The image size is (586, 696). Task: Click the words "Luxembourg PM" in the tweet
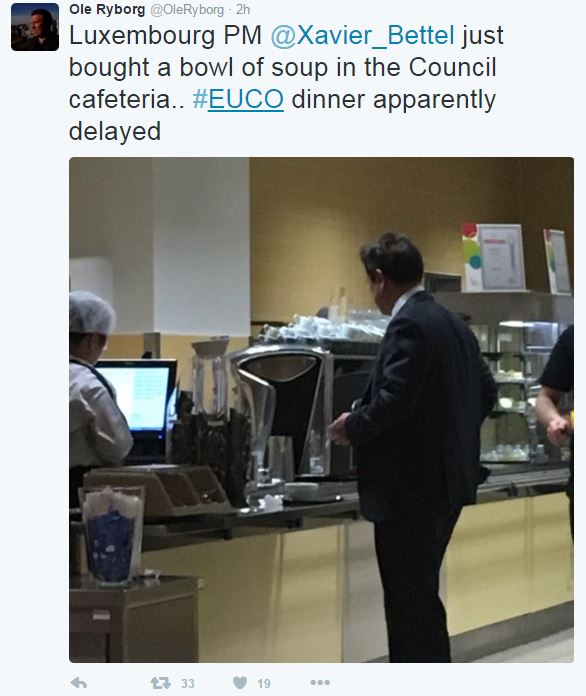[165, 36]
